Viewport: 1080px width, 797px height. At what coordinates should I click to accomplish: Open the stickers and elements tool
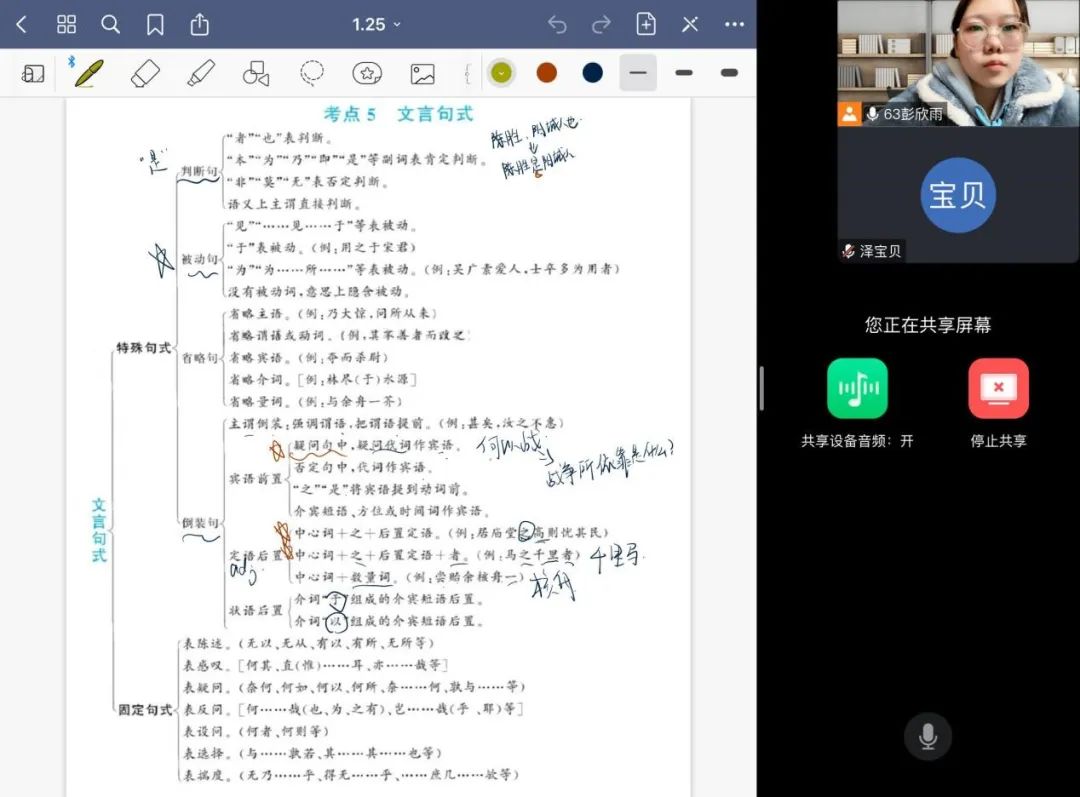[x=367, y=73]
